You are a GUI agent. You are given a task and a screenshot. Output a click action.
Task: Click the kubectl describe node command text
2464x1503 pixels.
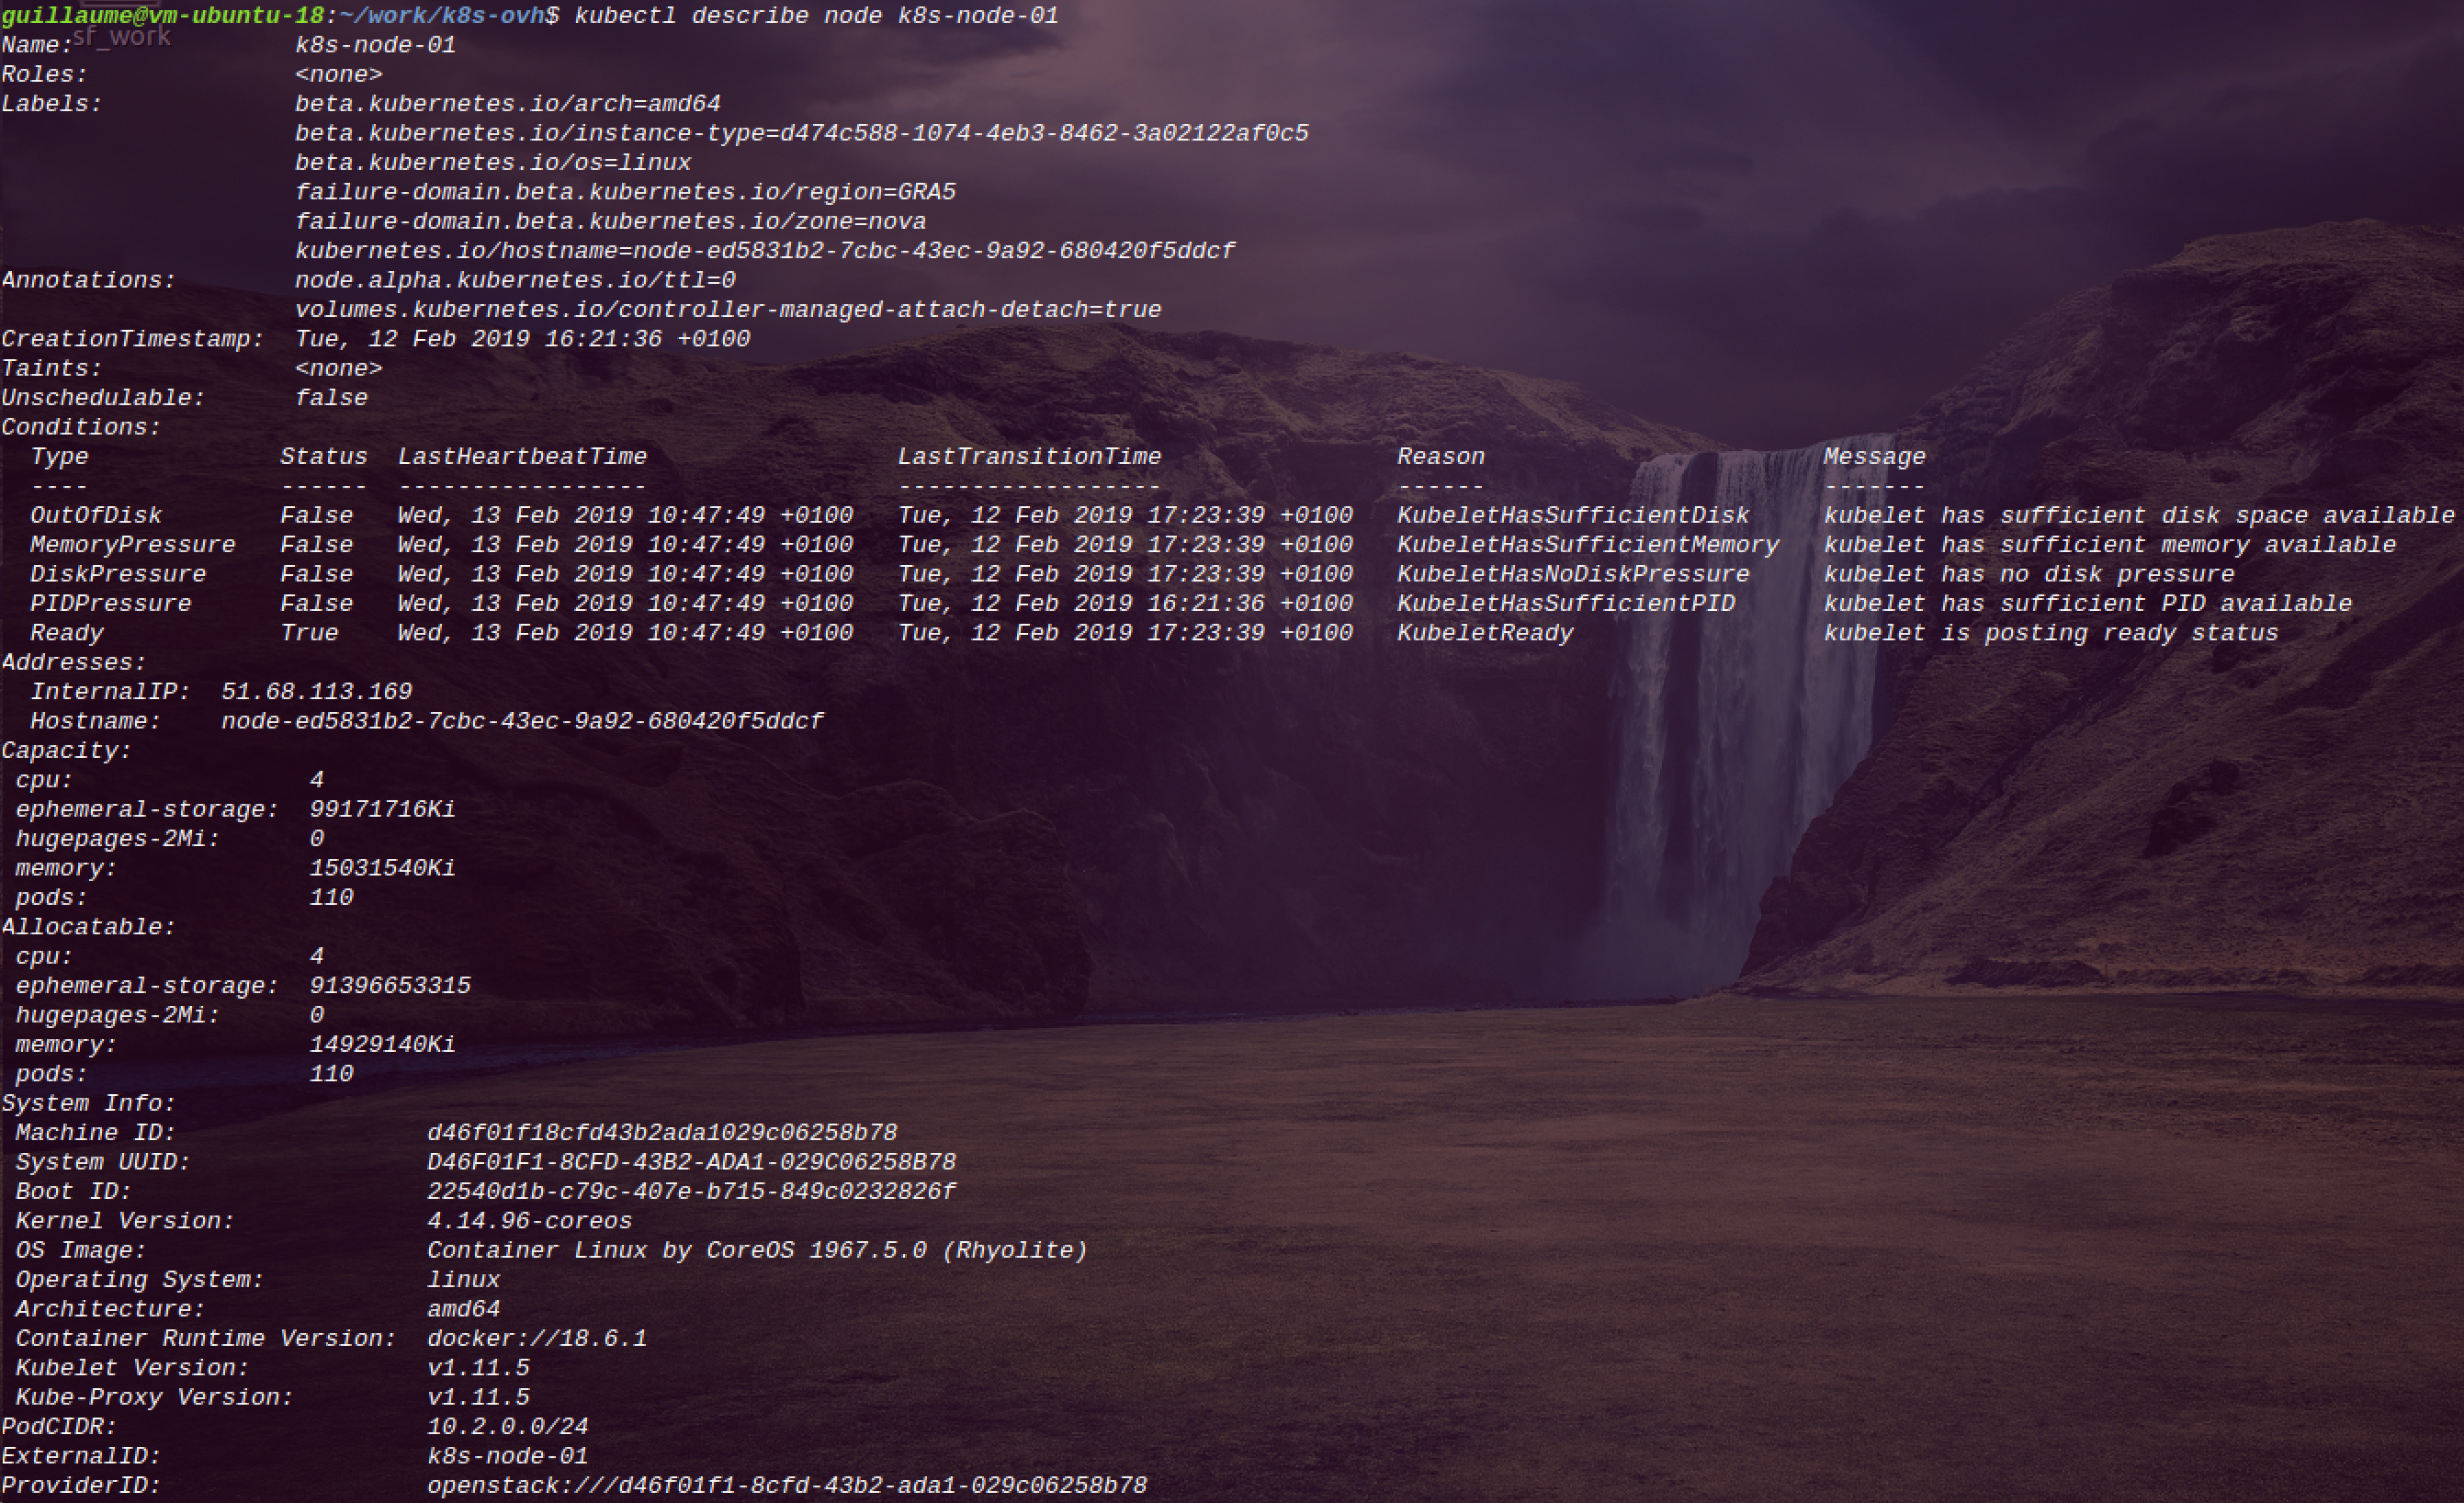(815, 16)
